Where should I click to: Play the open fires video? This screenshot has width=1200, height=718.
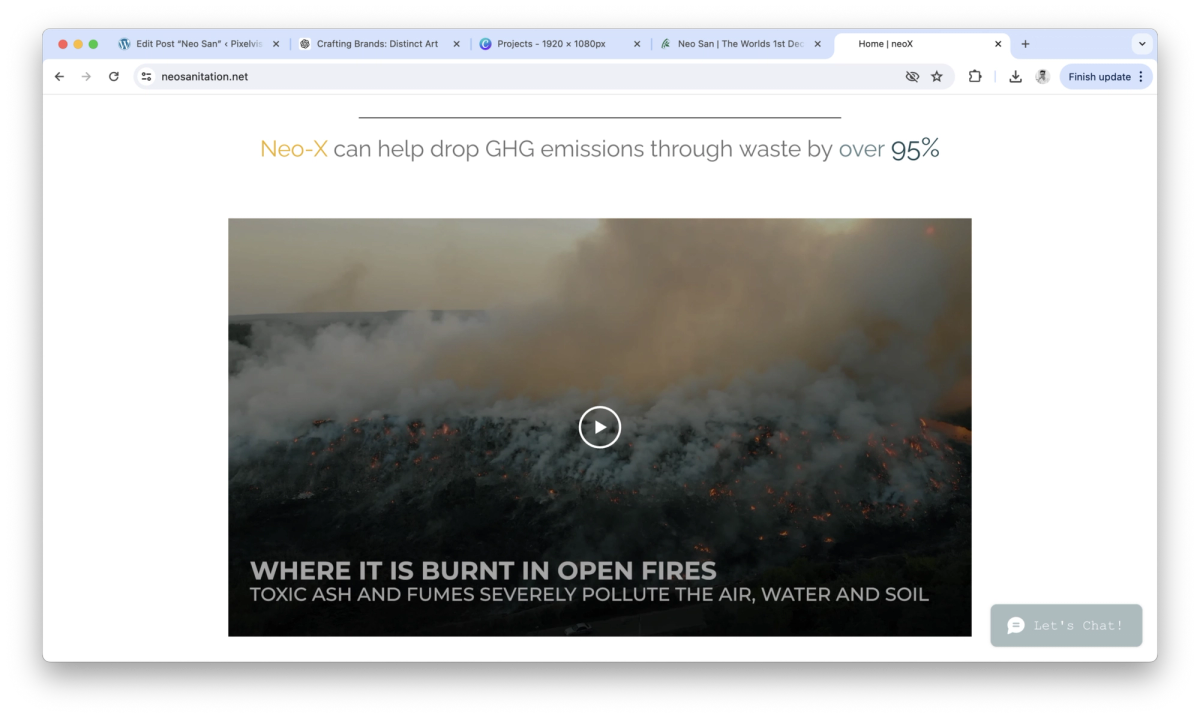[x=600, y=427]
